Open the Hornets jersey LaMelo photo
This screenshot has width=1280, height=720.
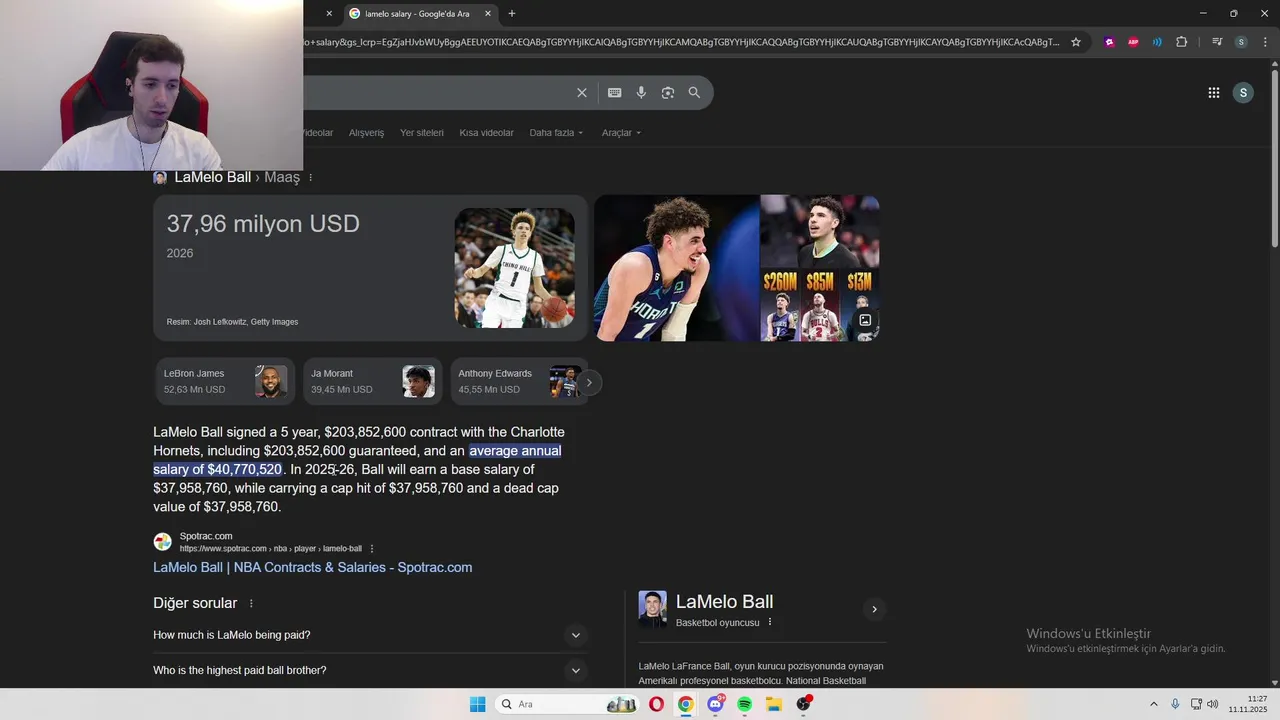point(677,268)
